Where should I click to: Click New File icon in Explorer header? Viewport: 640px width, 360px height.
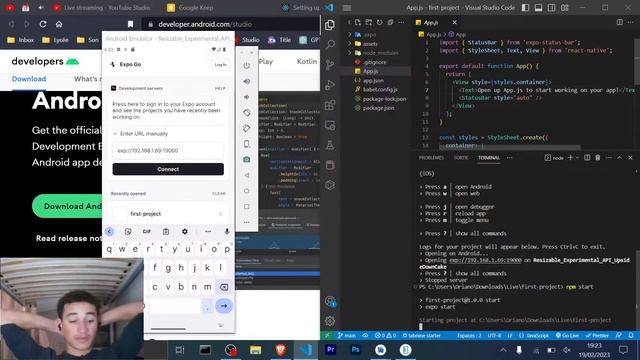(x=358, y=22)
